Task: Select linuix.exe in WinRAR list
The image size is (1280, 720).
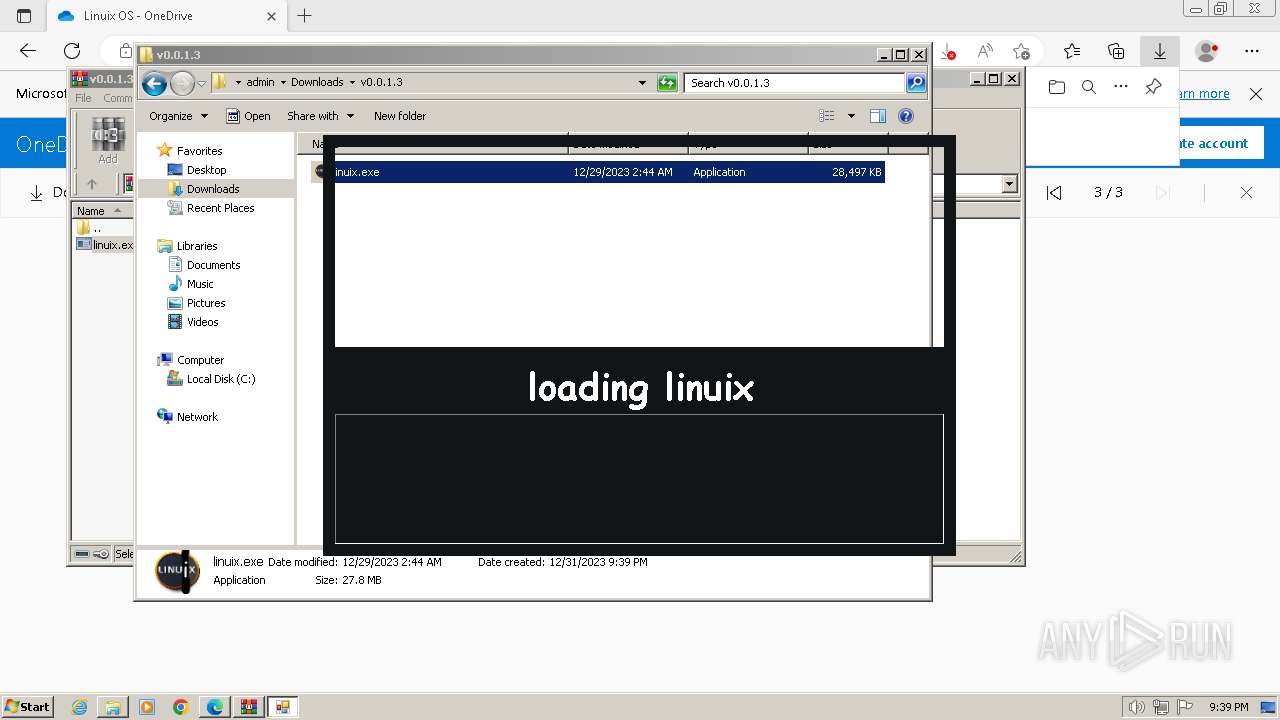Action: 105,245
